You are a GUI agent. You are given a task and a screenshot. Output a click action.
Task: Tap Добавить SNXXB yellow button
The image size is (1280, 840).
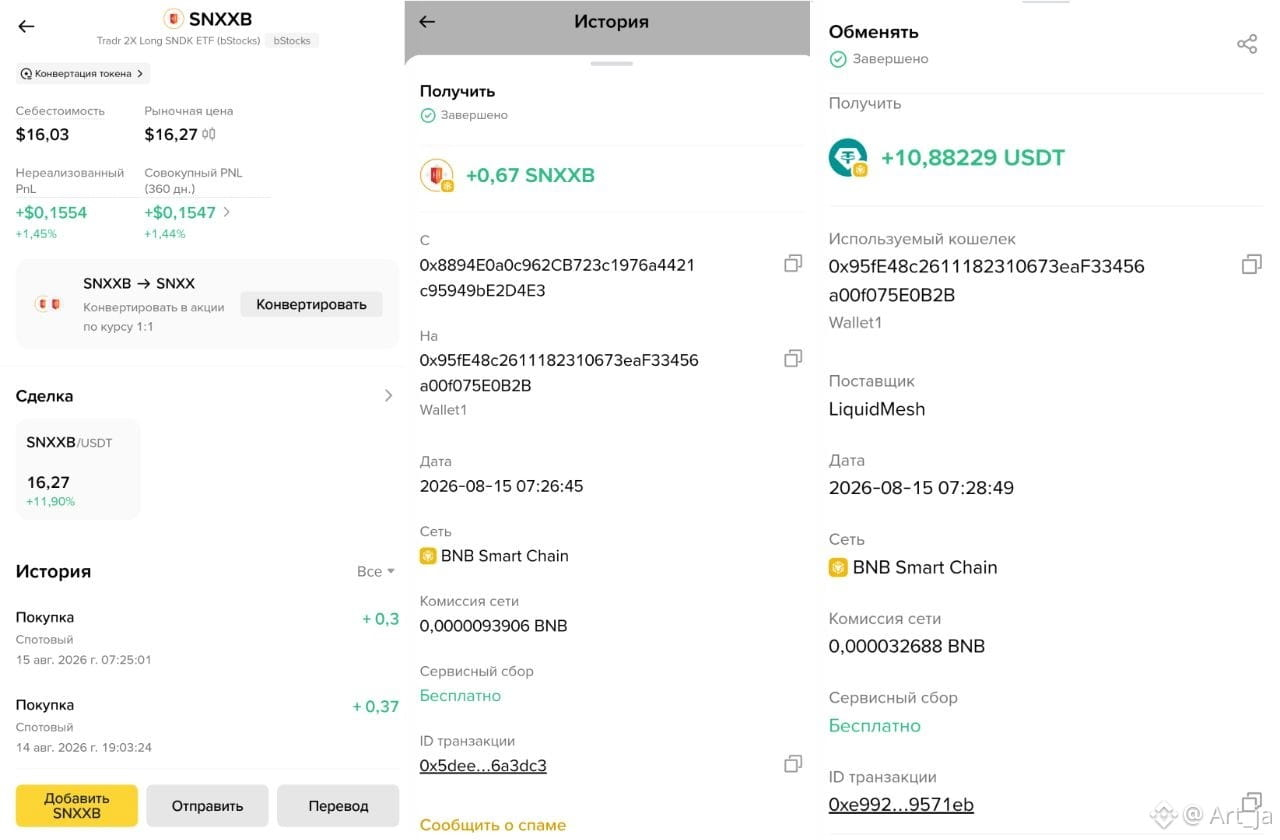point(77,806)
